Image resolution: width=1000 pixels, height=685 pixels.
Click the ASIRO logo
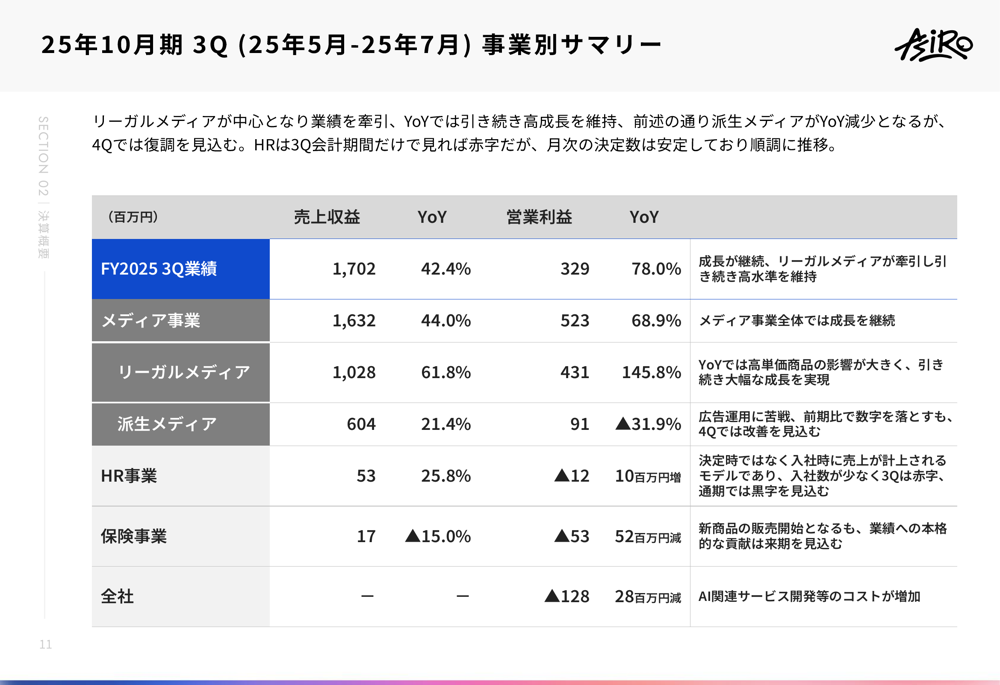[x=932, y=46]
